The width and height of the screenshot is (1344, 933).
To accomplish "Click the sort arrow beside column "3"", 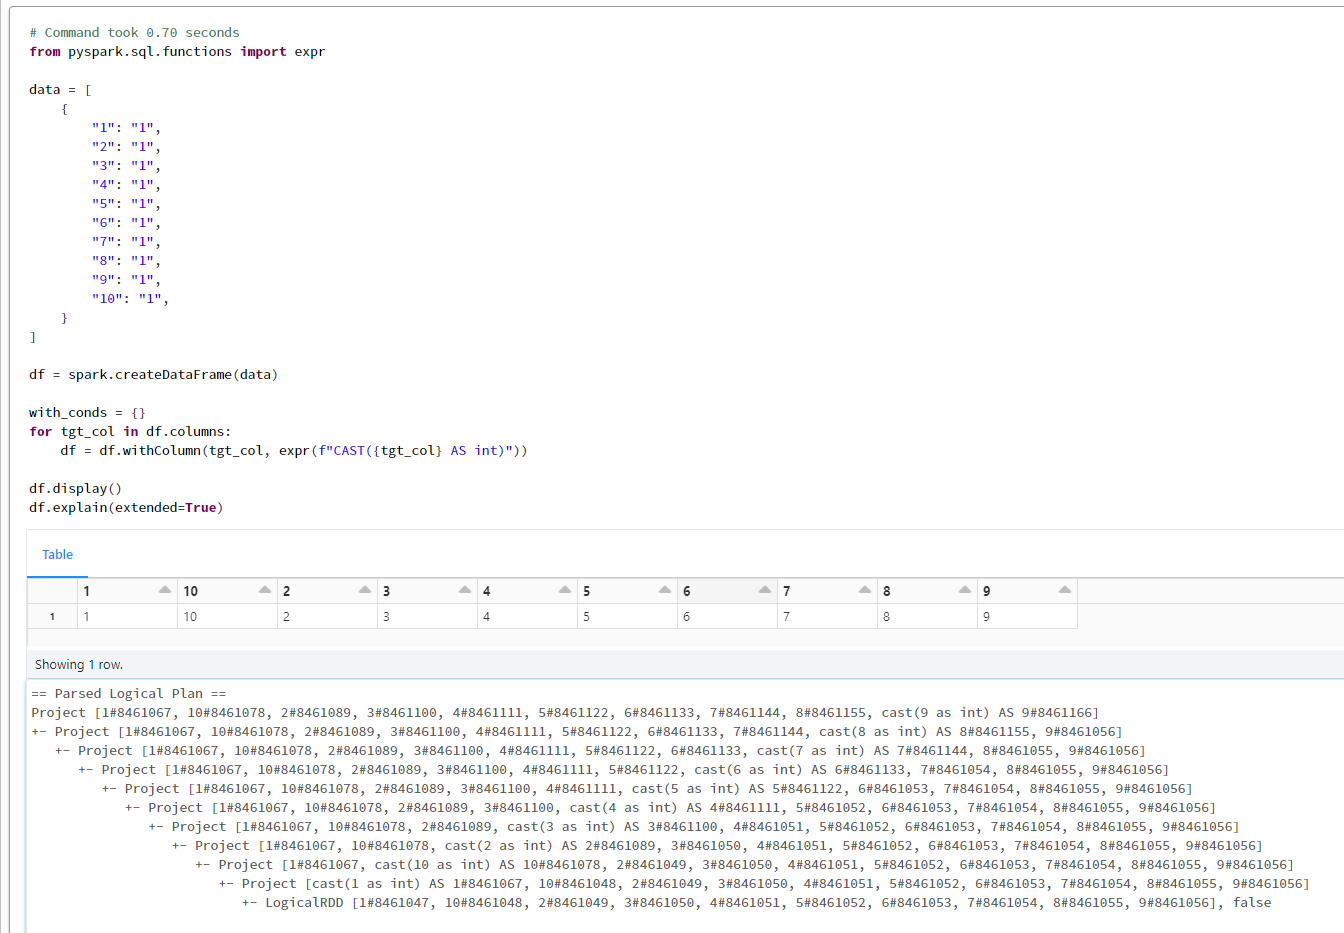I will (463, 590).
